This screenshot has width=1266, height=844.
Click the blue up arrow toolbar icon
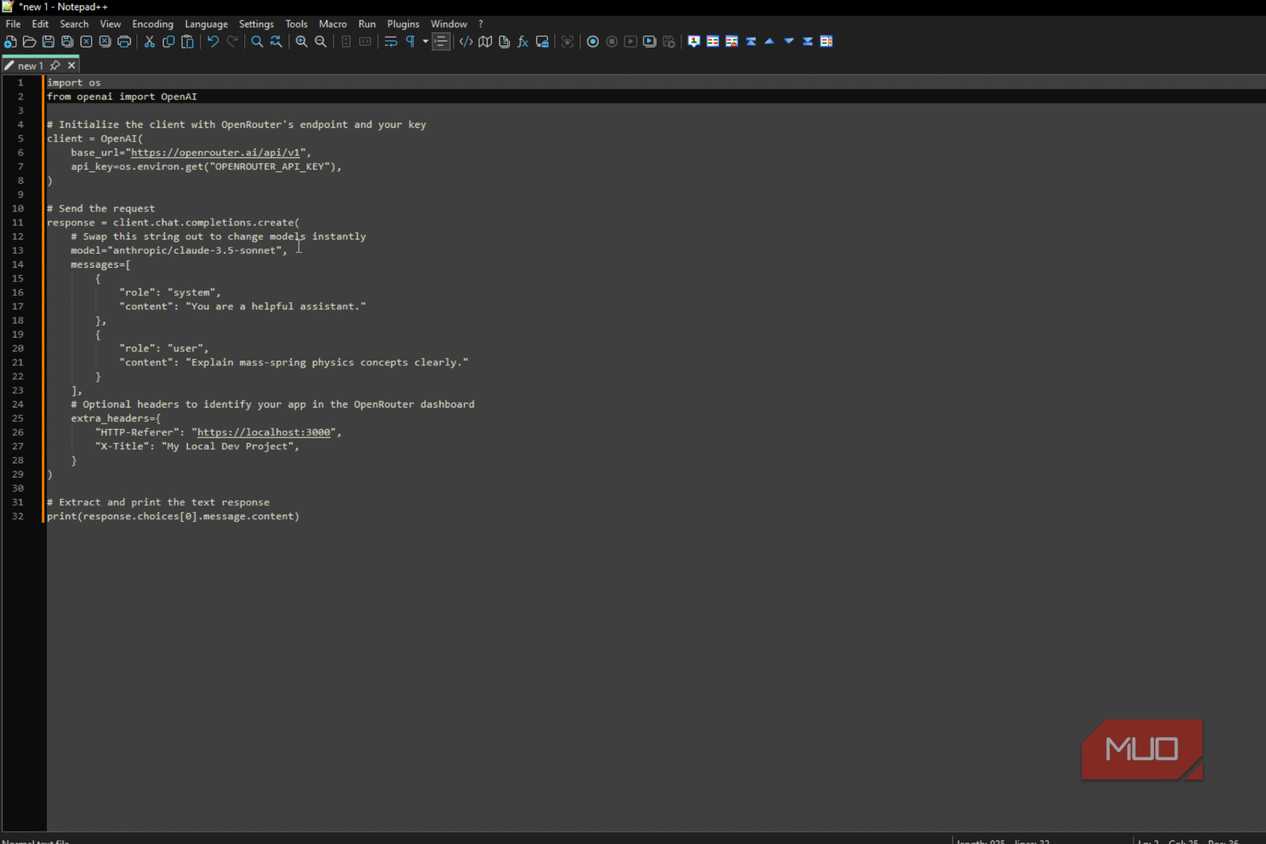click(769, 42)
